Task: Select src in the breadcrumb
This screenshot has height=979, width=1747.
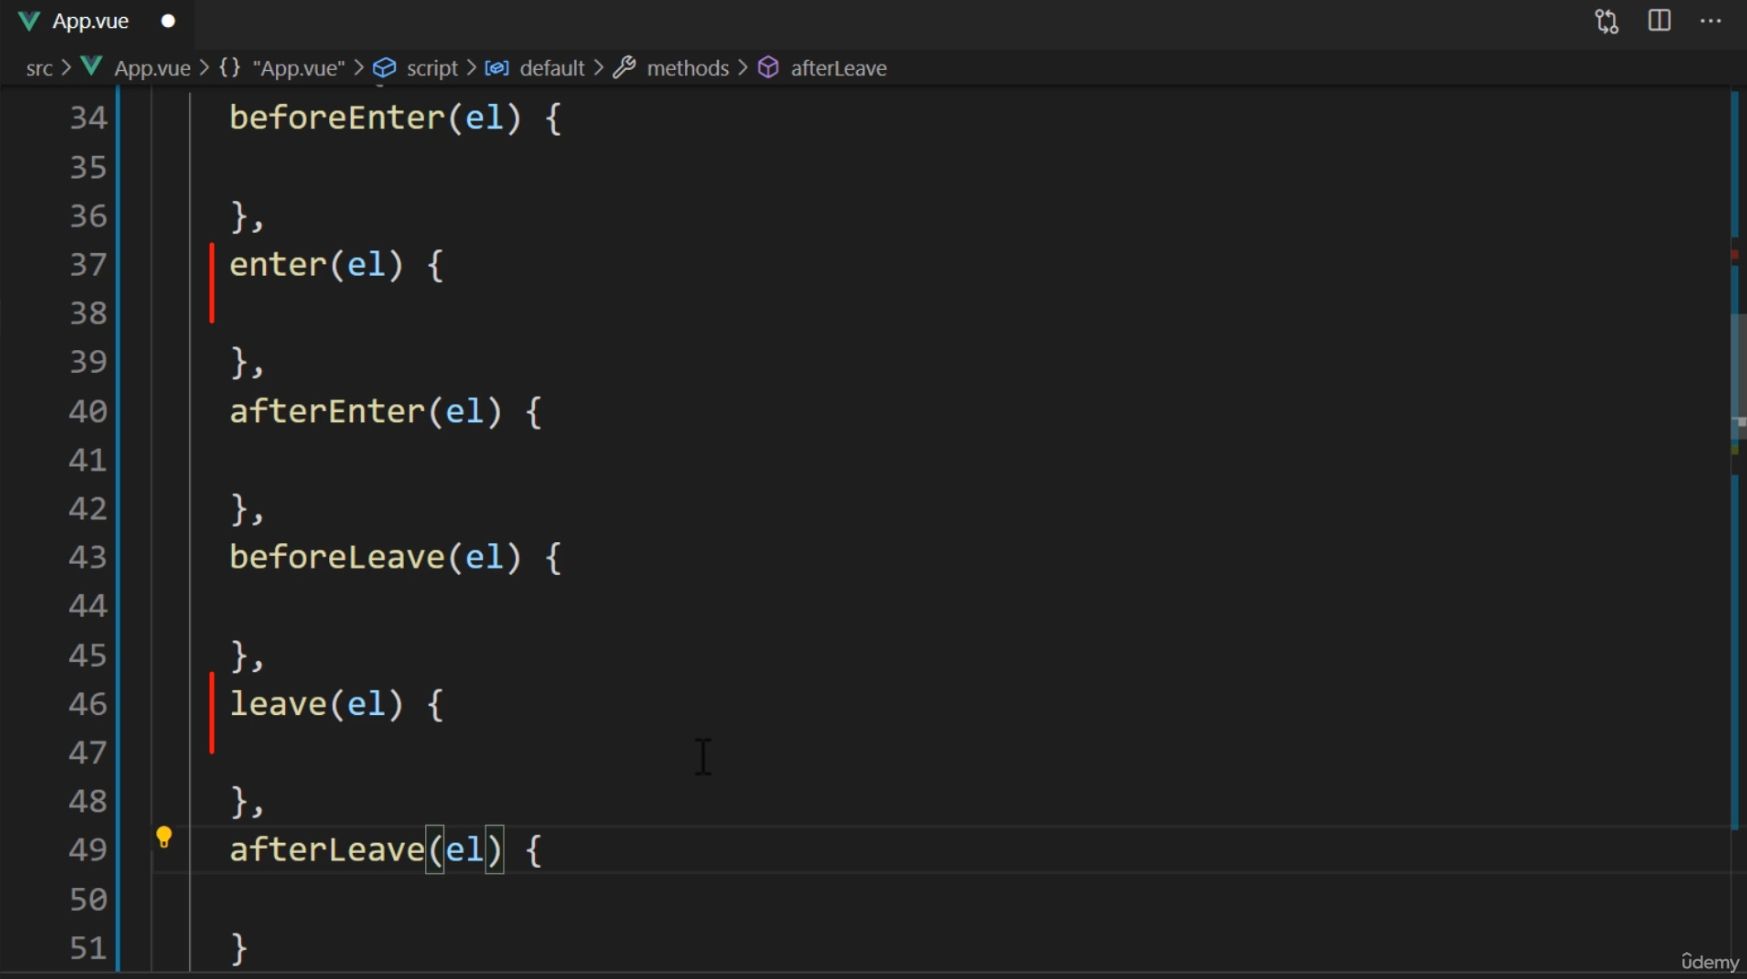Action: pyautogui.click(x=39, y=68)
